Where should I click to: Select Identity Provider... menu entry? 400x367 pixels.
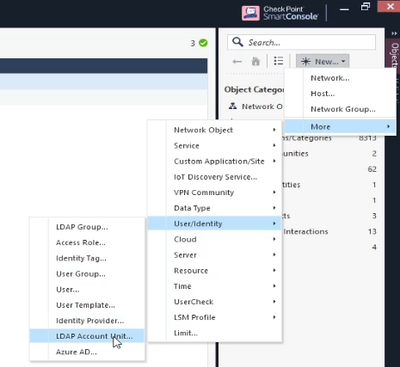87,321
